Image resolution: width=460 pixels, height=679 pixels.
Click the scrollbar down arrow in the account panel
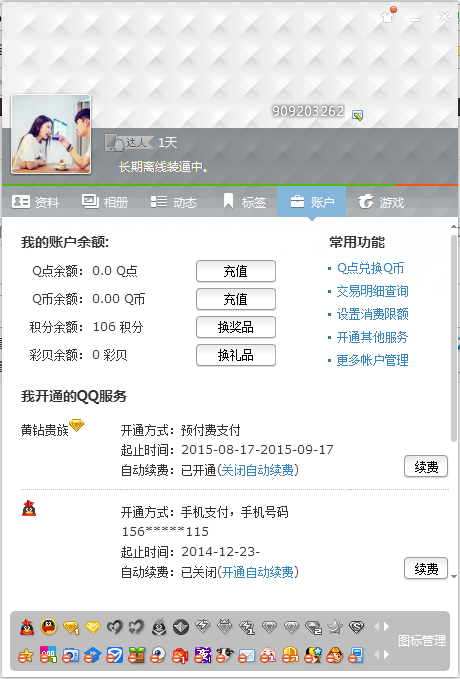454,576
